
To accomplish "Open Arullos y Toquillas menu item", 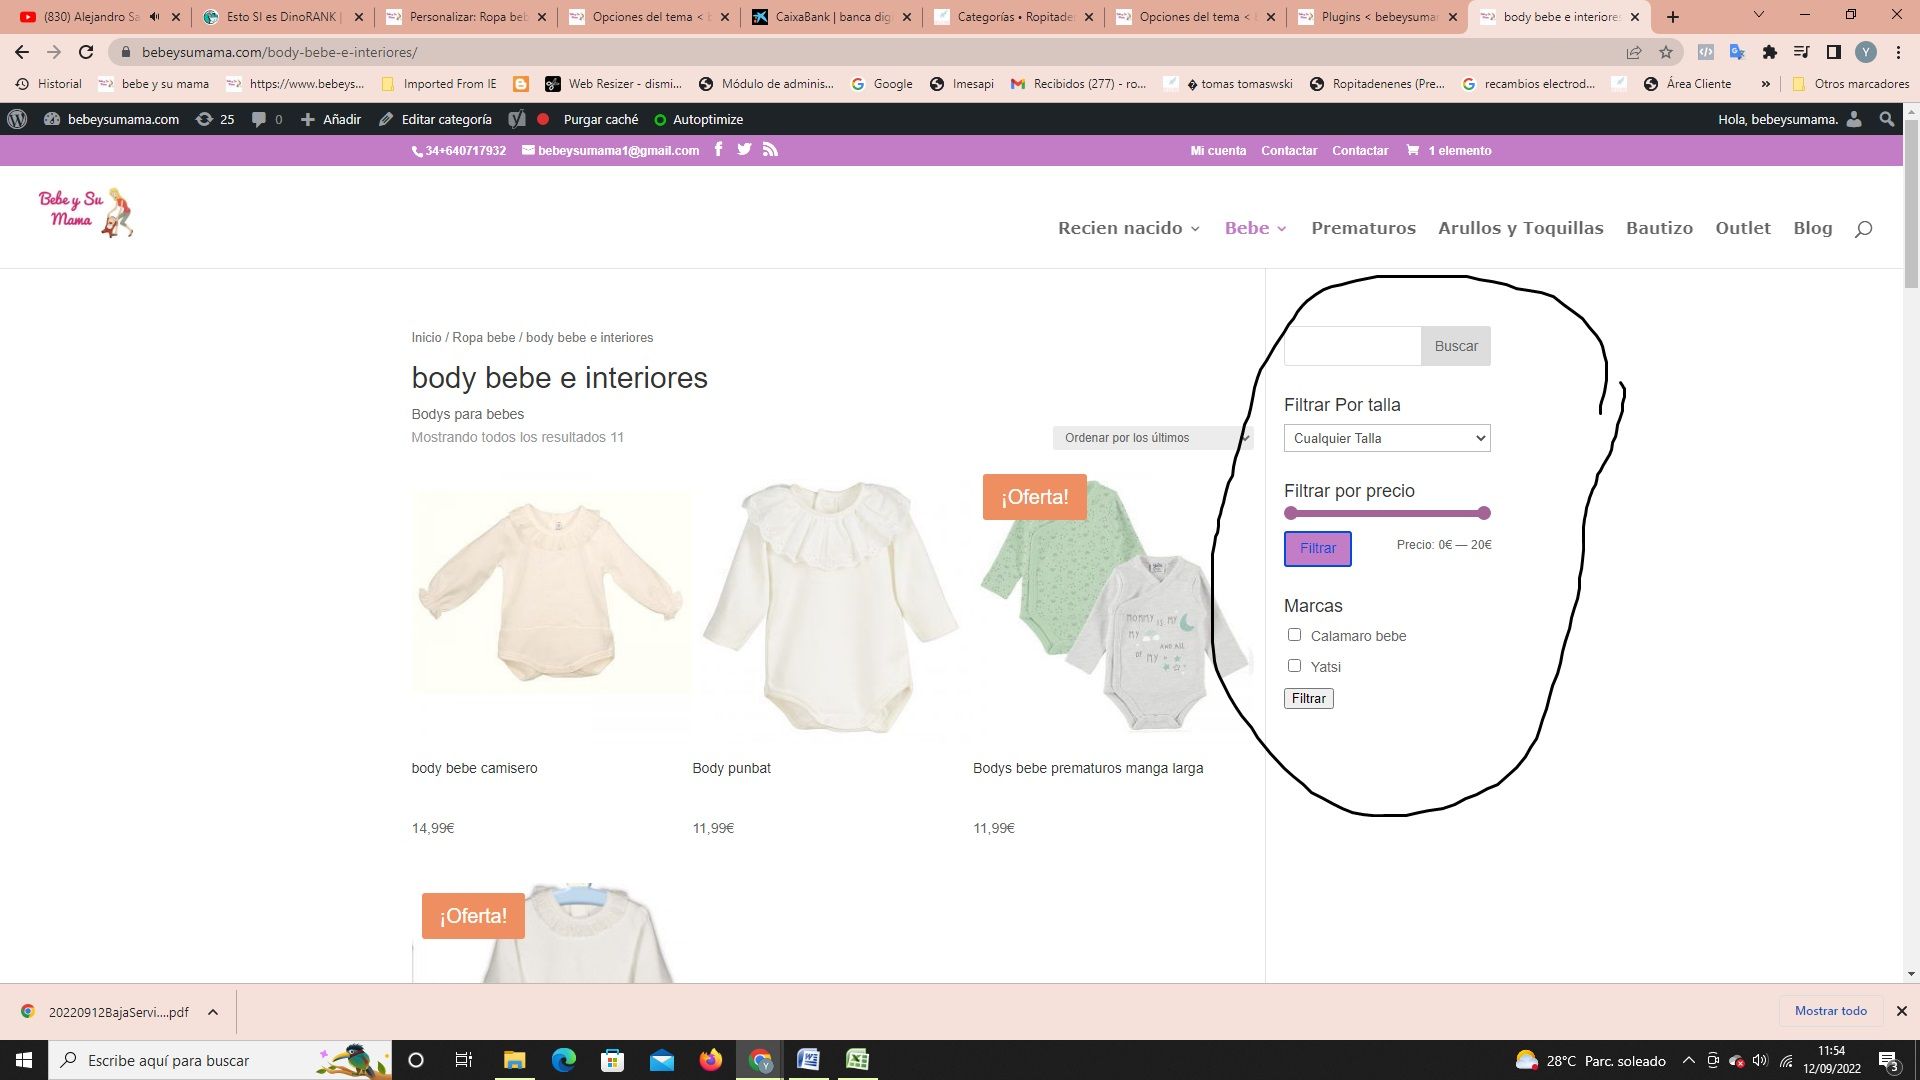I will click(1520, 228).
